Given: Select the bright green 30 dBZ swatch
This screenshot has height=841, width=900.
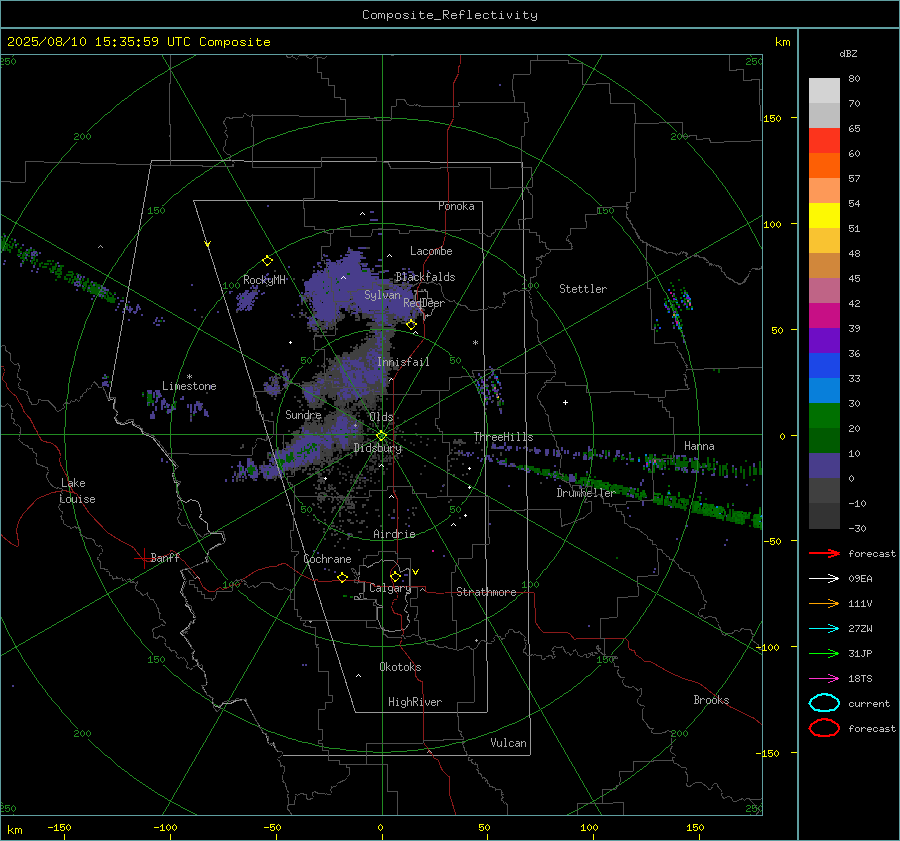Looking at the screenshot, I should (824, 416).
